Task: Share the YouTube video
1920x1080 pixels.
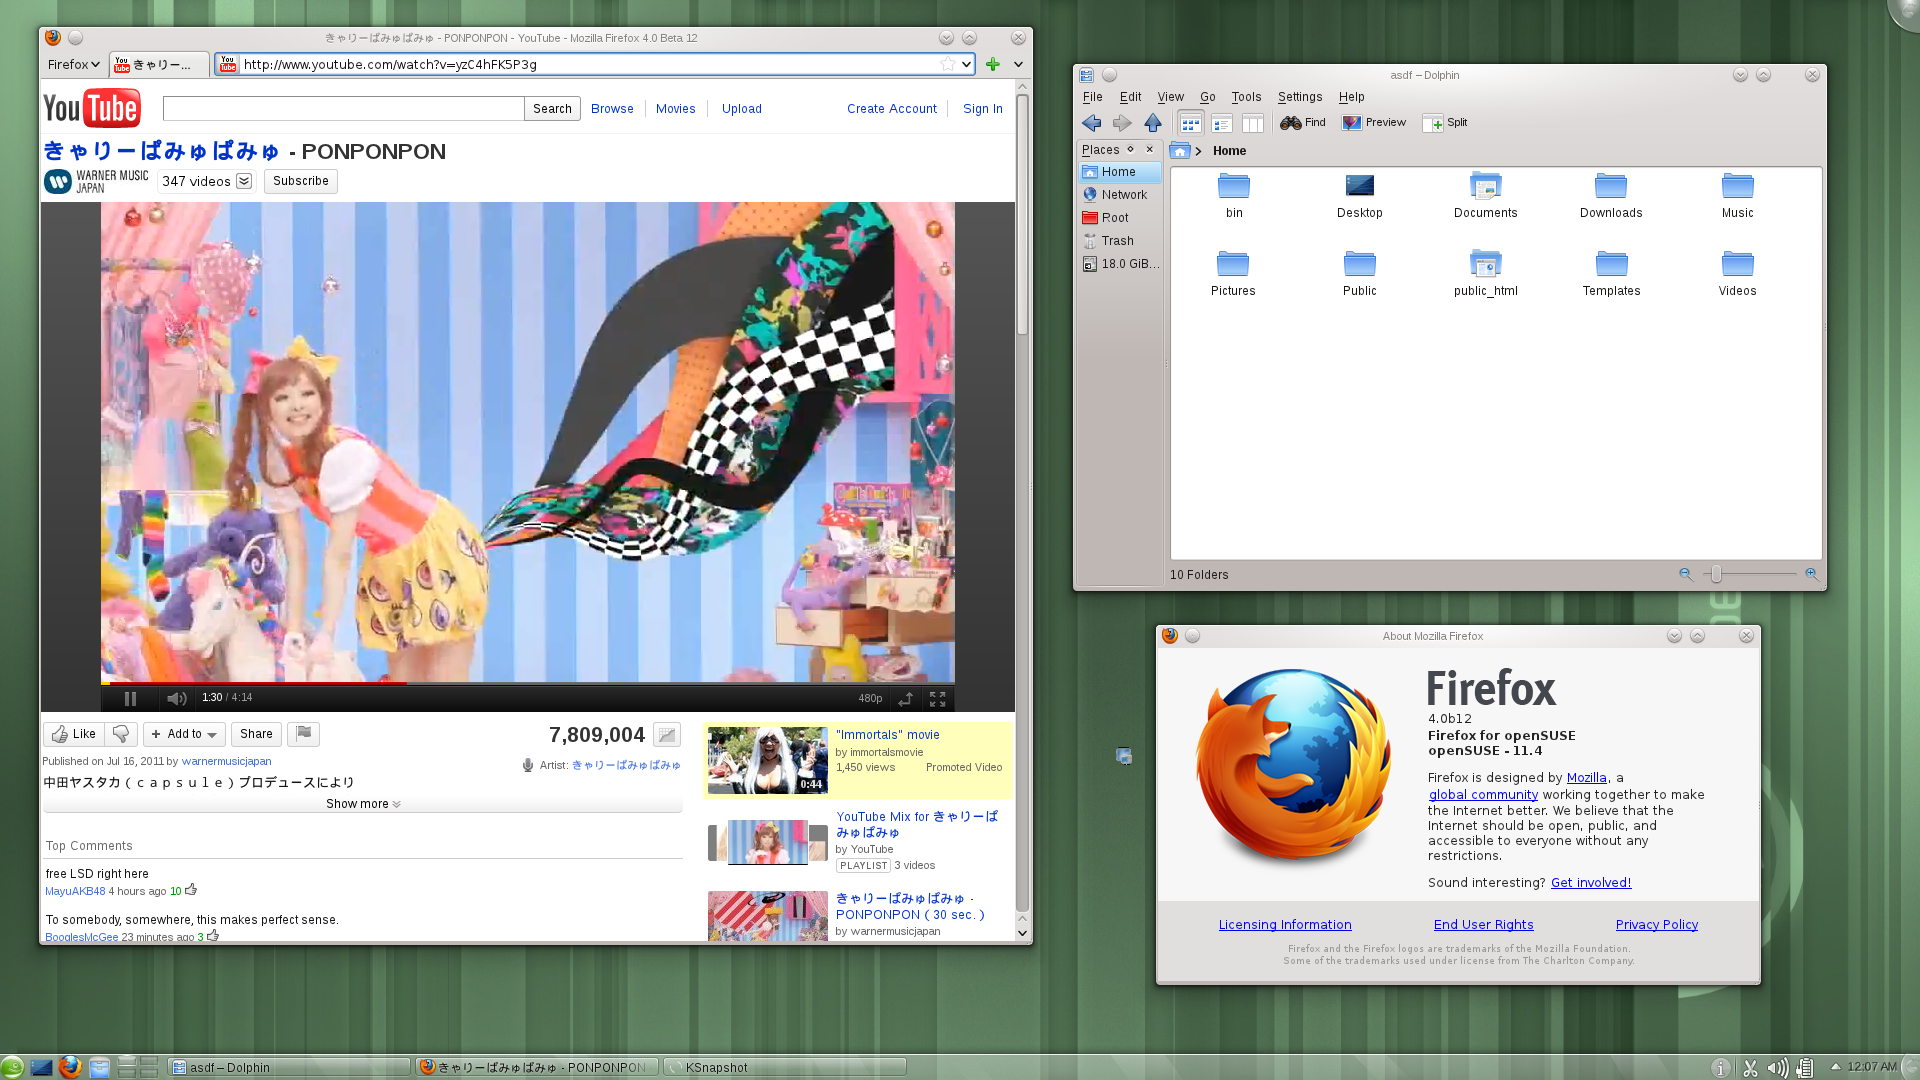Action: (x=256, y=734)
